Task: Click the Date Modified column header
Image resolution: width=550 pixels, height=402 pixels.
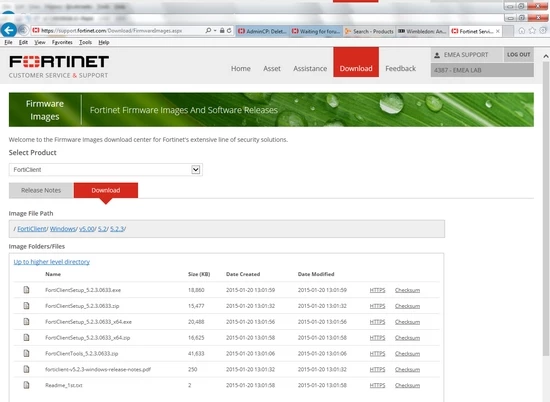Action: pos(316,274)
